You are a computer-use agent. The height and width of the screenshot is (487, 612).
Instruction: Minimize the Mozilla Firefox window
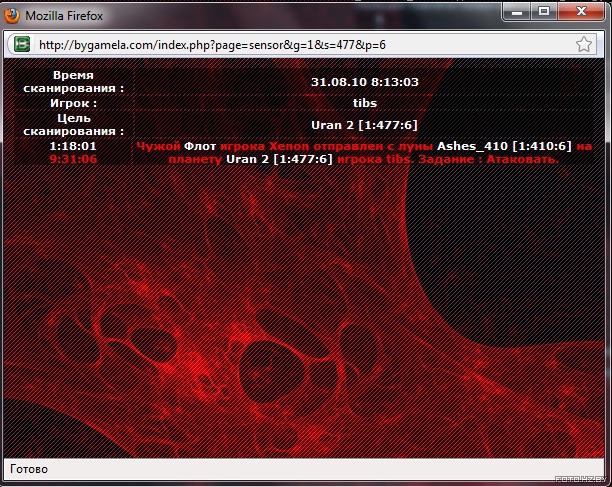click(517, 12)
